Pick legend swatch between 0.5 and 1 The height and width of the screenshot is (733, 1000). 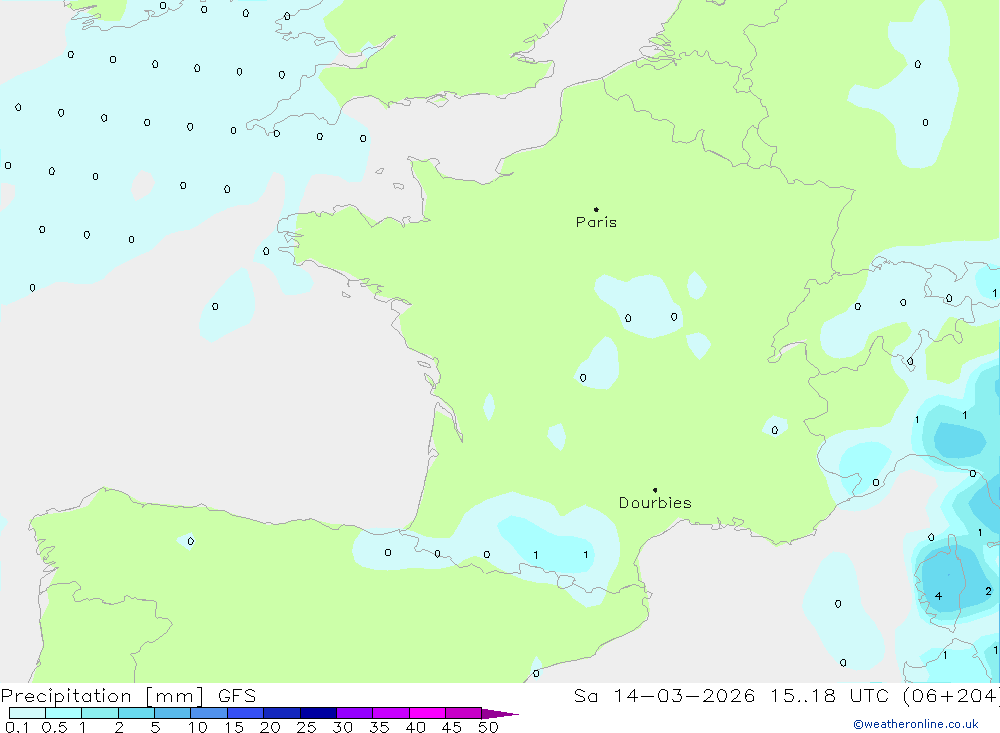click(x=64, y=713)
